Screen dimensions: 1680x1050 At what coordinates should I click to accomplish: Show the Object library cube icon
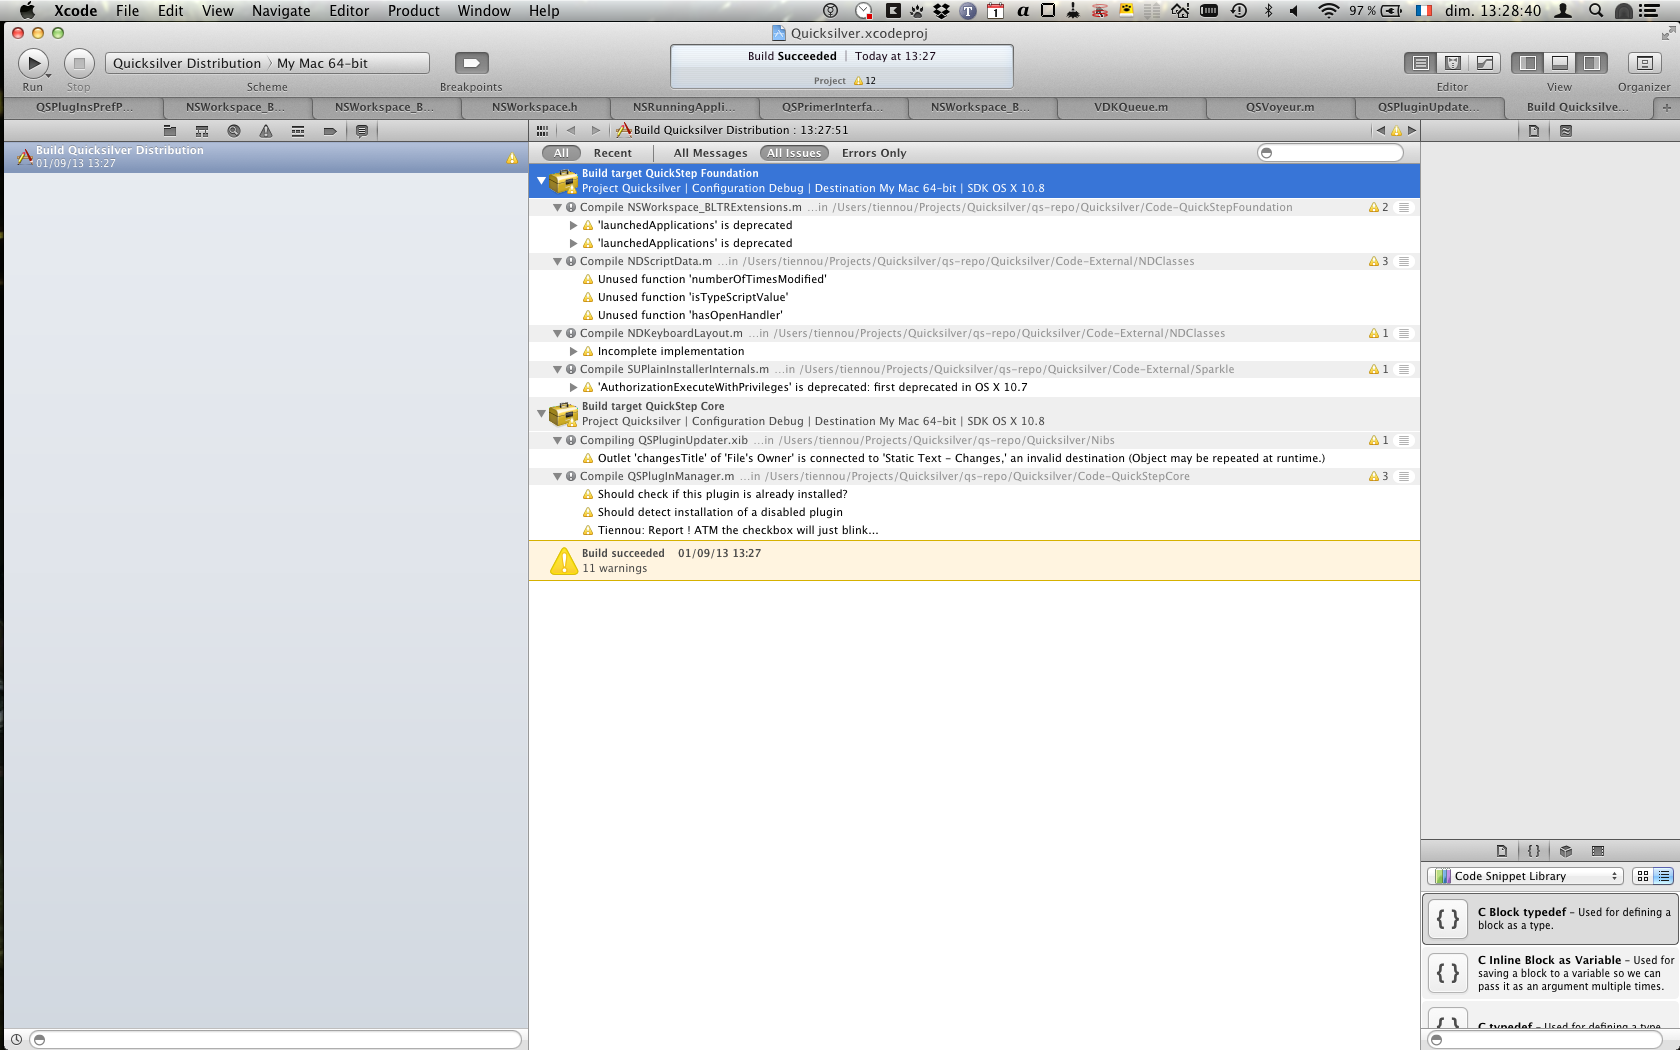(x=1566, y=851)
